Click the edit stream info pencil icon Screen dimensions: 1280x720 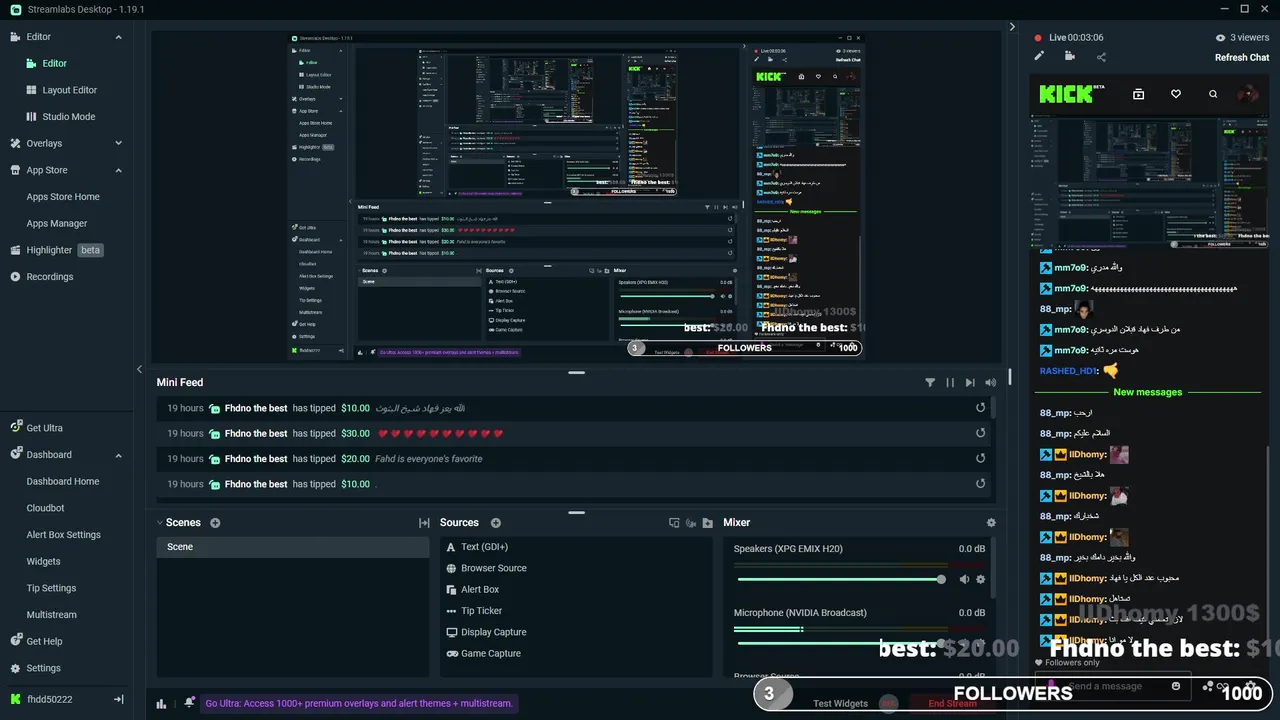point(1039,57)
